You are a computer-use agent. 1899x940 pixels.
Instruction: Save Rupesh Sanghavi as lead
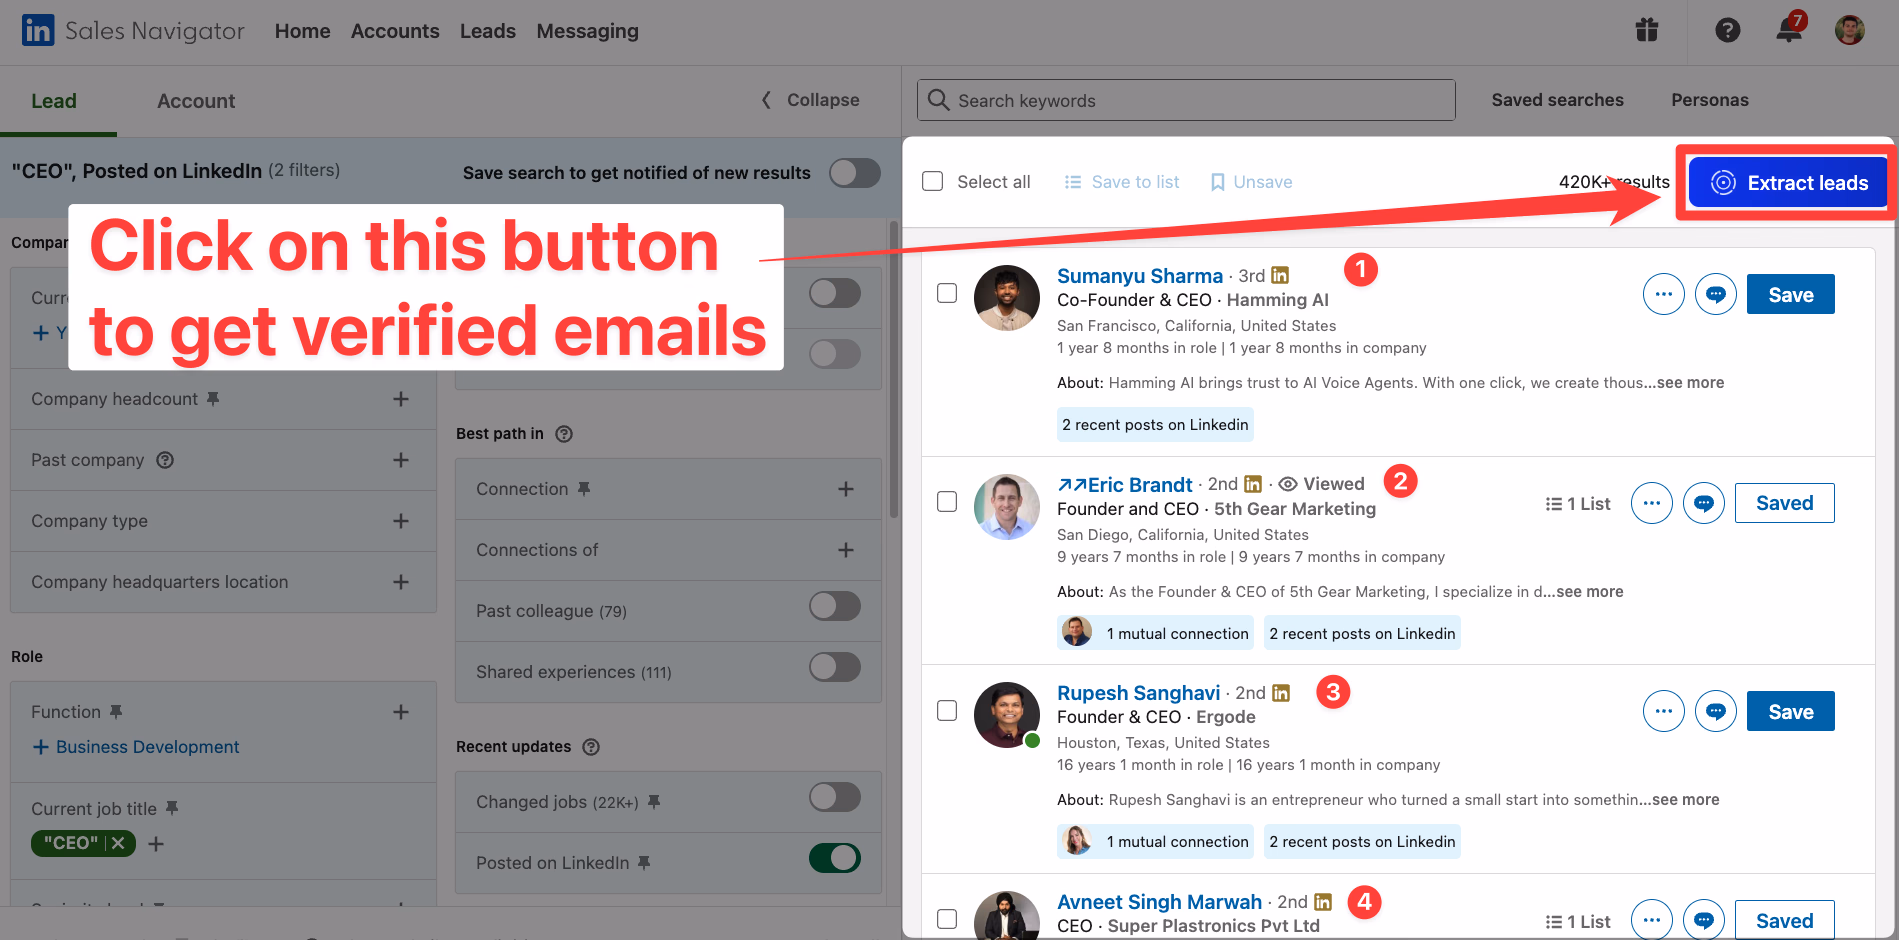click(1791, 712)
